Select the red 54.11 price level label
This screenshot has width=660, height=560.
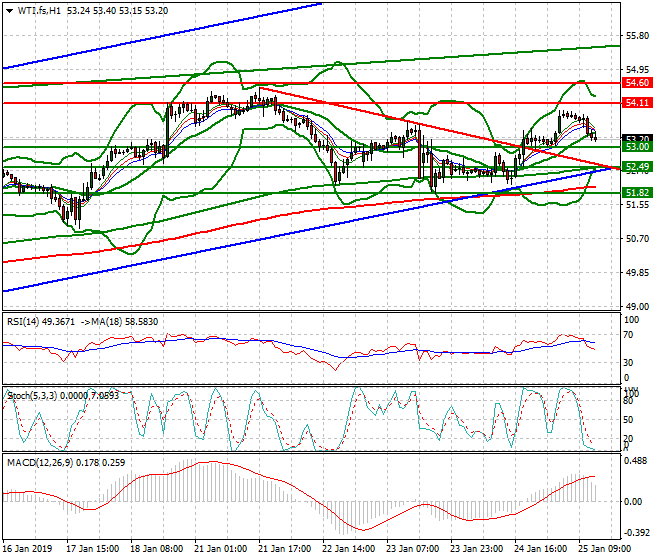(x=637, y=102)
